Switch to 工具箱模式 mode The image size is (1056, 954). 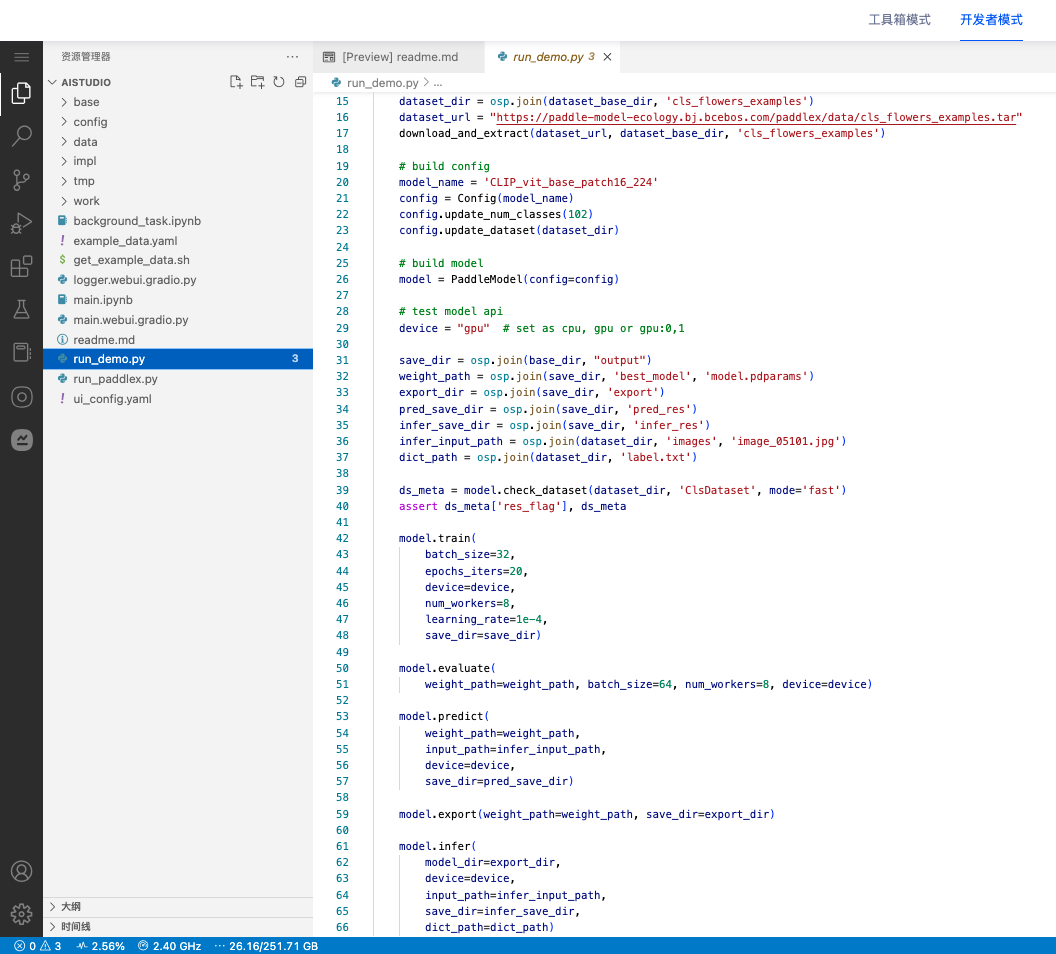[899, 20]
